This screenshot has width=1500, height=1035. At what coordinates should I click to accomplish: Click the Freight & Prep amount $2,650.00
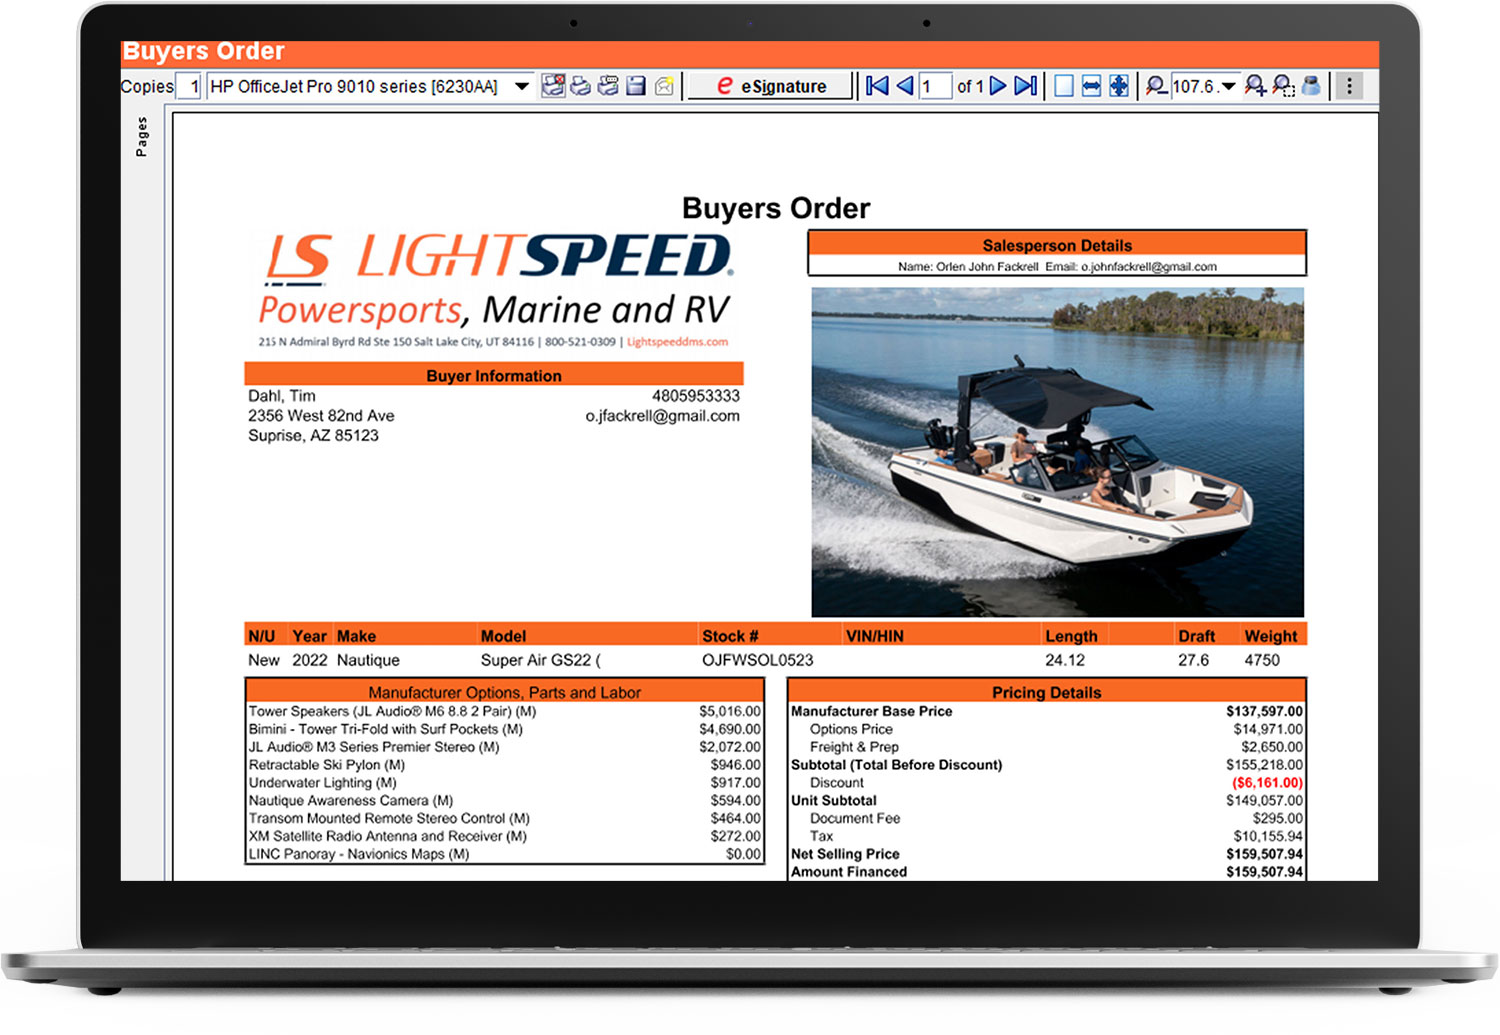(1272, 747)
